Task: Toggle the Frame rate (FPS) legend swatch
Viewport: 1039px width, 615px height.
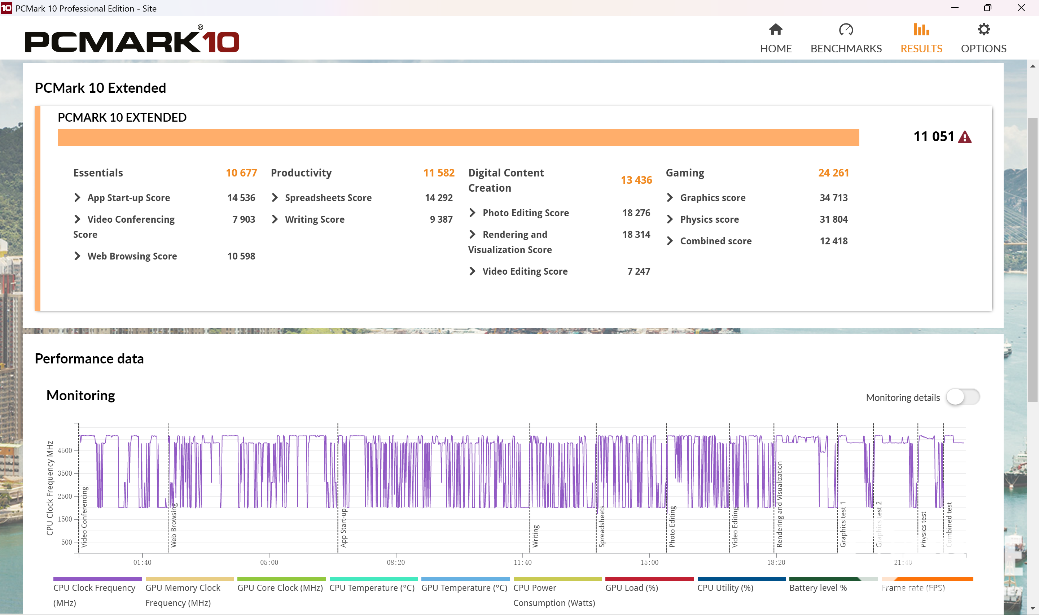Action: [x=927, y=579]
